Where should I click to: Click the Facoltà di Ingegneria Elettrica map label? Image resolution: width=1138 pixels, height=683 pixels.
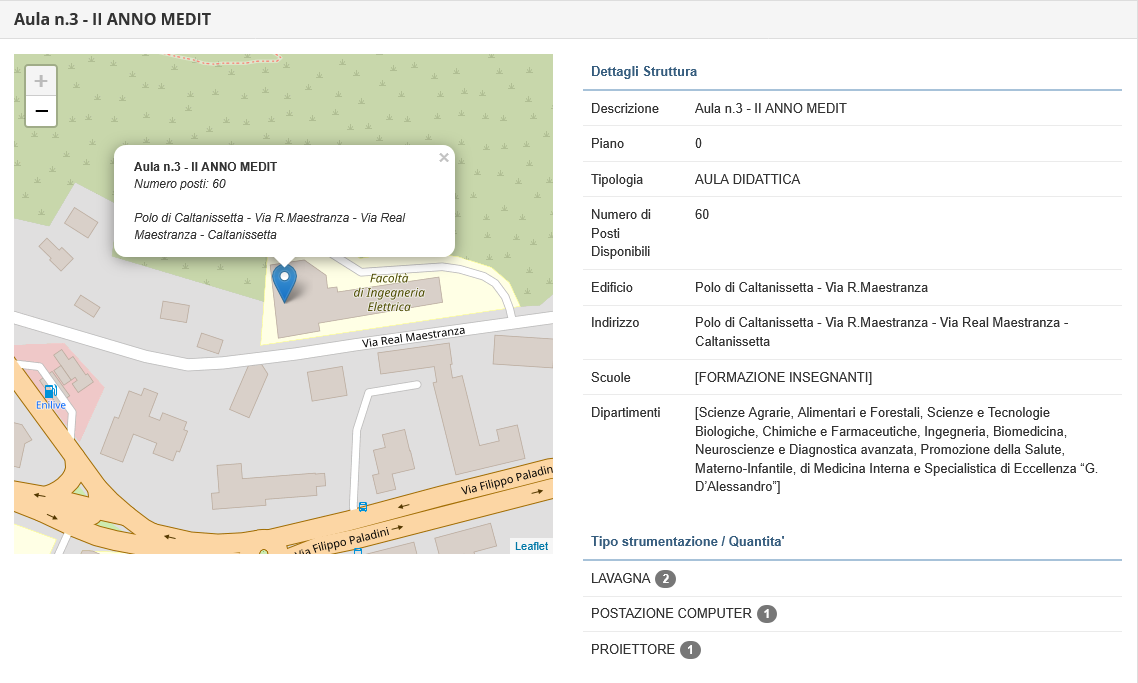[x=389, y=292]
